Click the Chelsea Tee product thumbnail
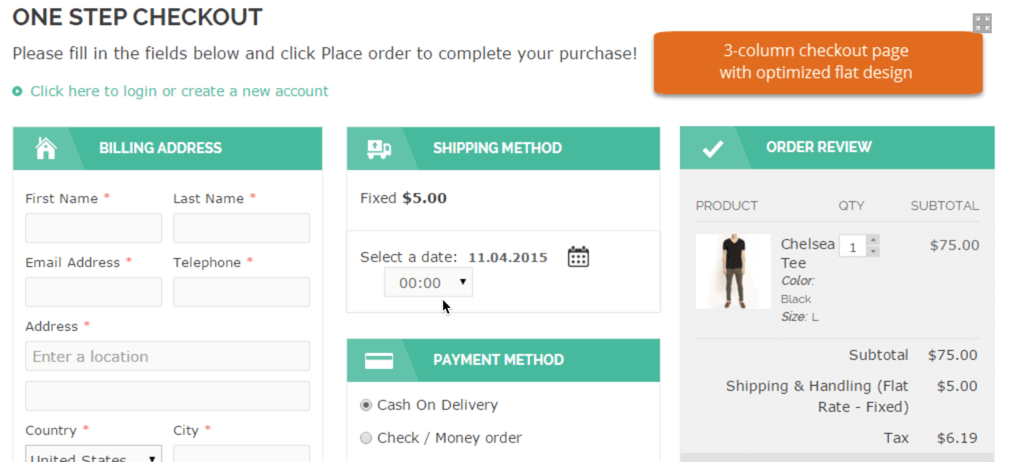The height and width of the screenshot is (462, 1009). click(732, 271)
